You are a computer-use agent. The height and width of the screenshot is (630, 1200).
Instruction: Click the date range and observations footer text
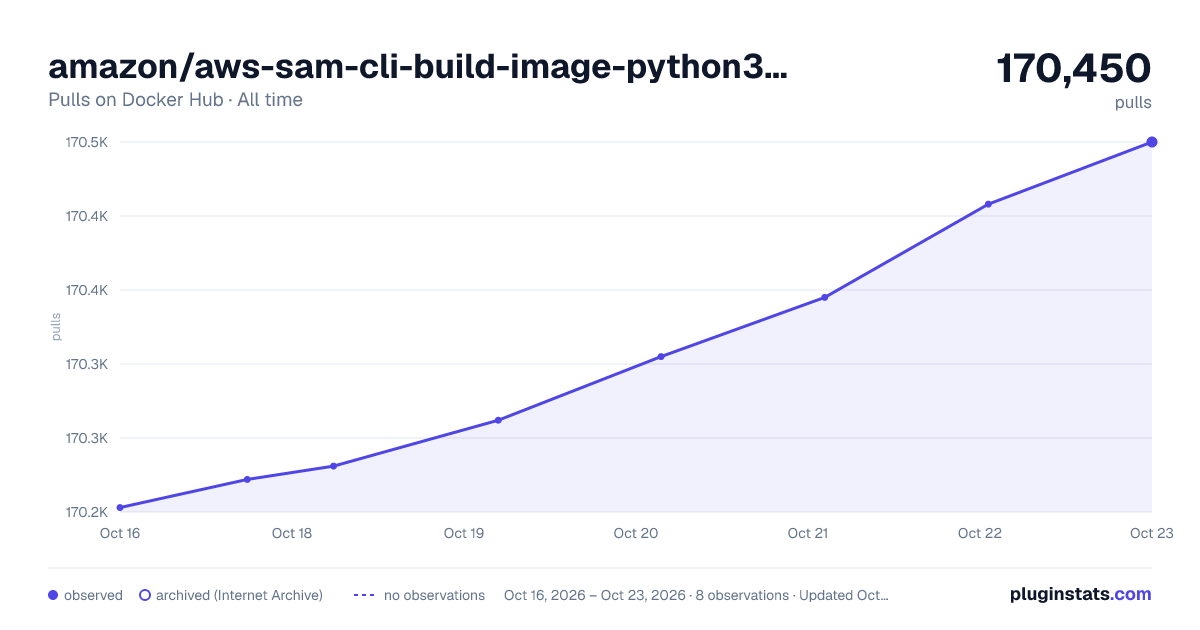(696, 595)
